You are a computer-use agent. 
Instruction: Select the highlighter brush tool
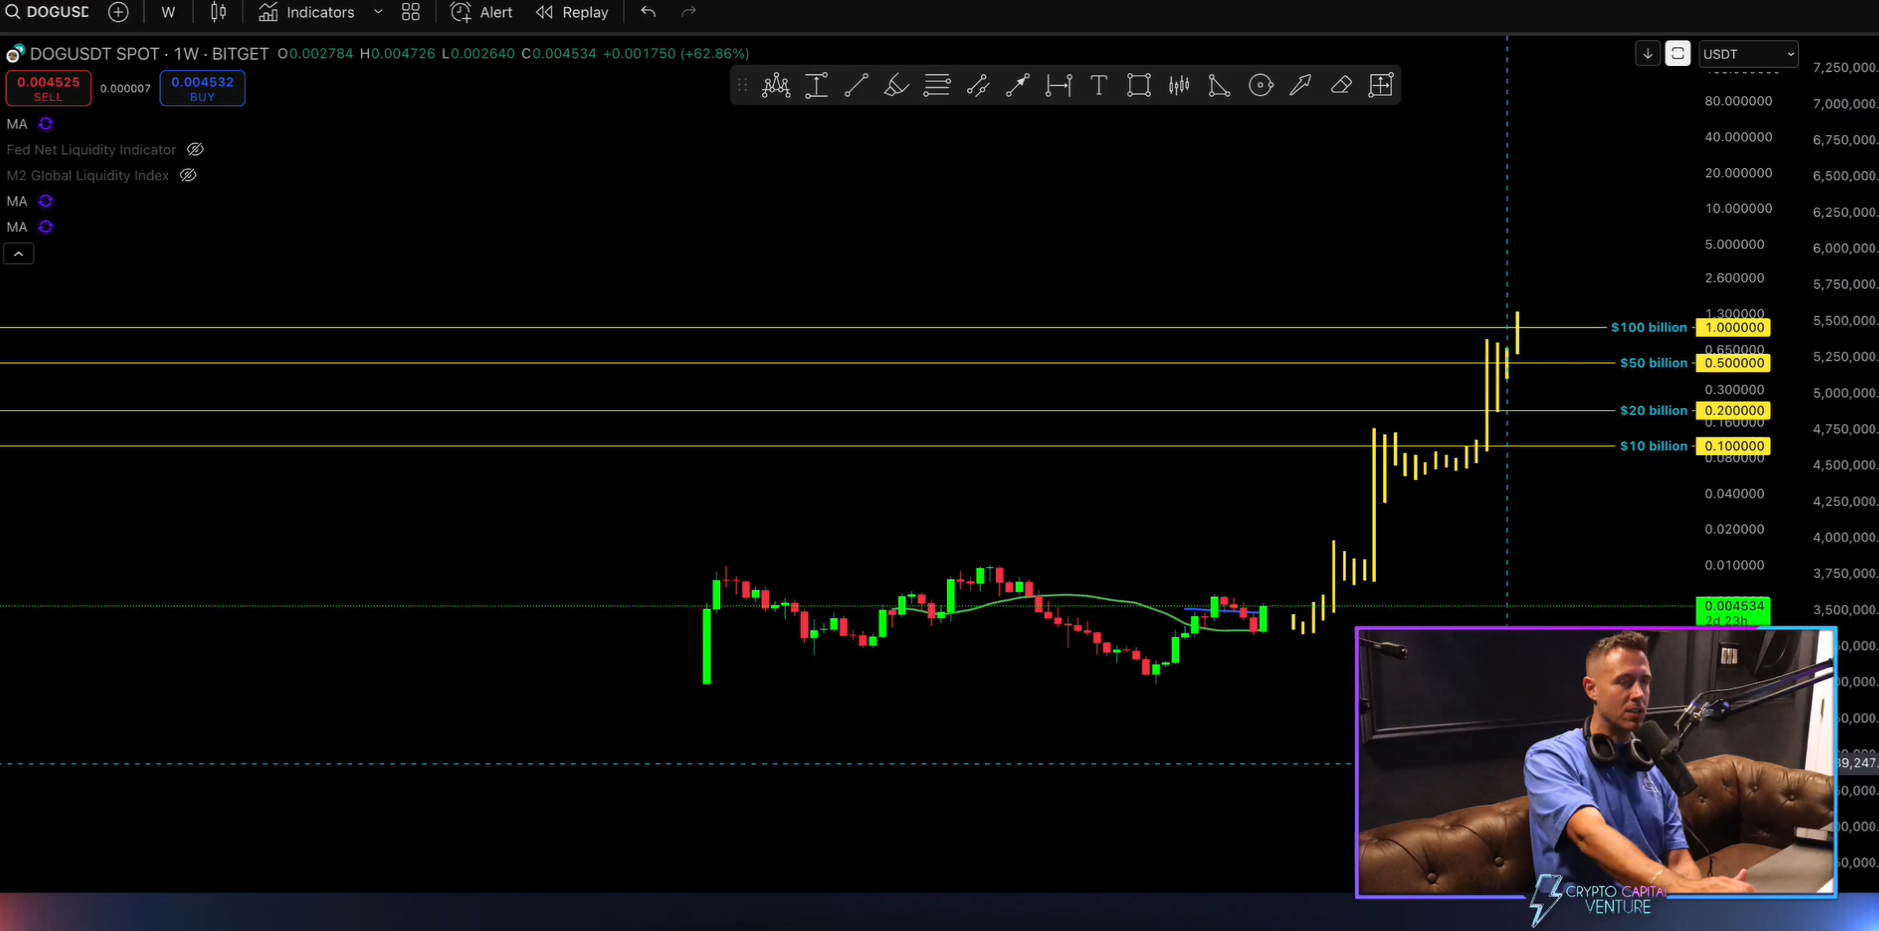[x=896, y=85]
